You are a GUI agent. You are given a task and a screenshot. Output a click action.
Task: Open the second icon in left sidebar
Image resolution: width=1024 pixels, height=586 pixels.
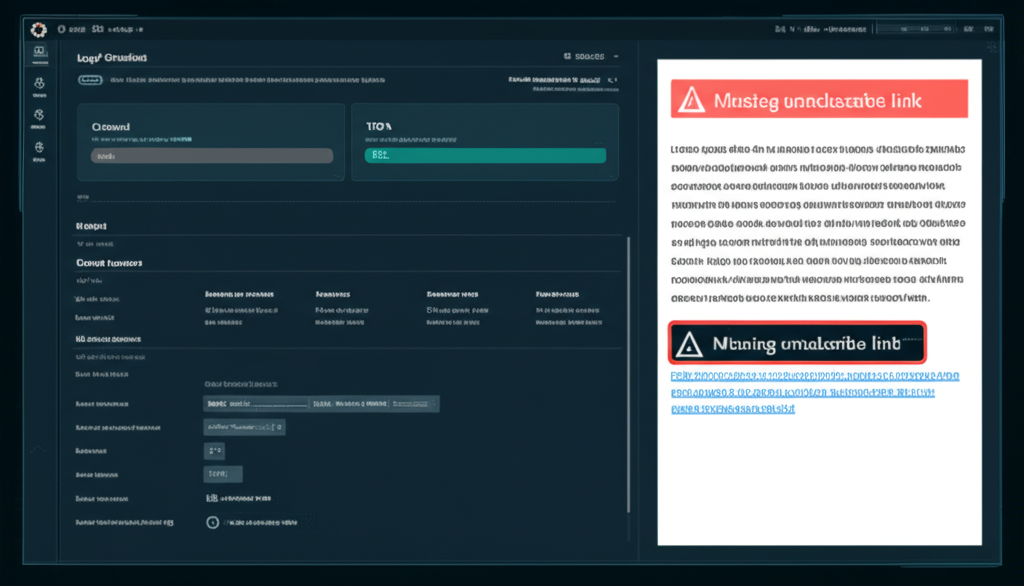pyautogui.click(x=39, y=84)
